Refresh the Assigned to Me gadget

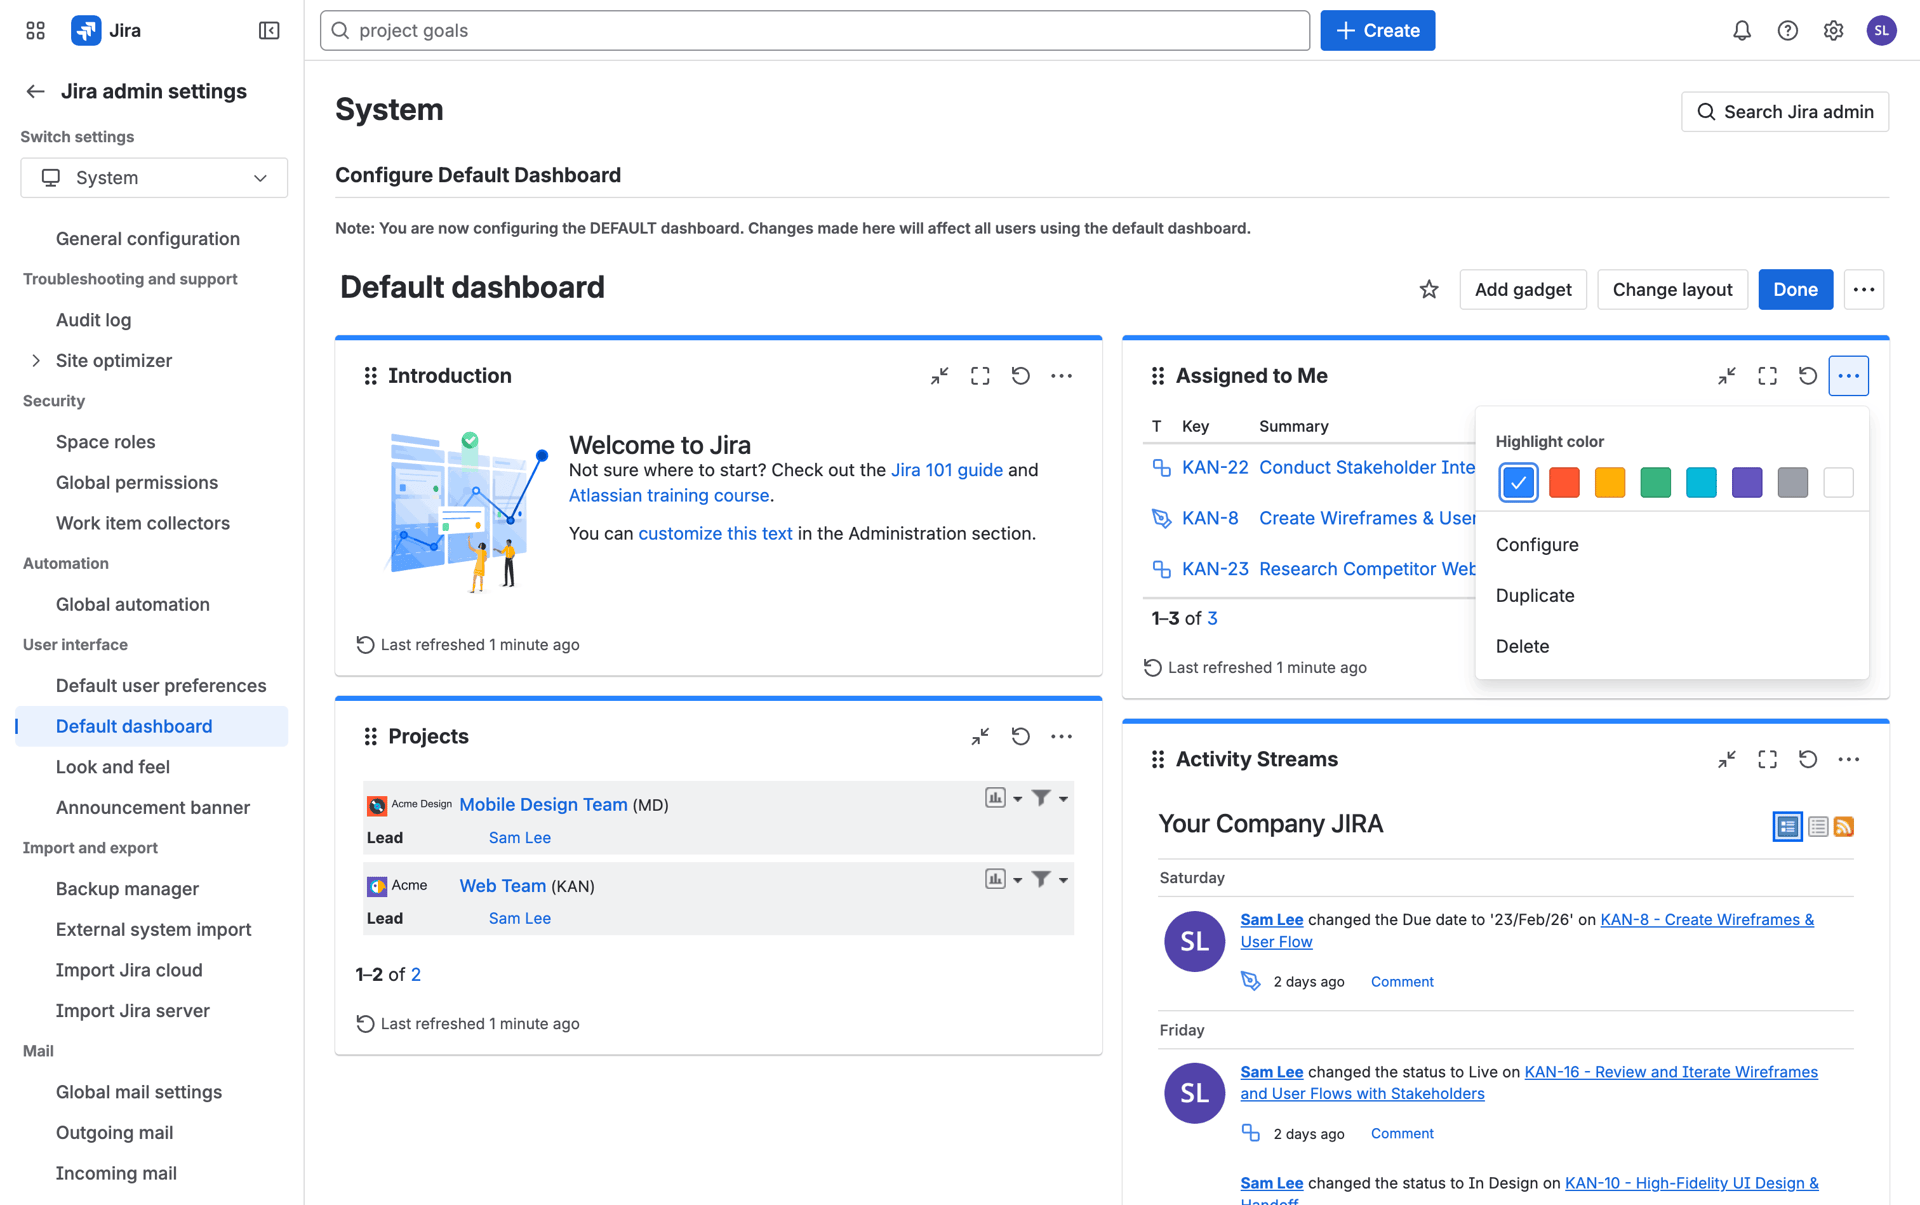click(1808, 376)
